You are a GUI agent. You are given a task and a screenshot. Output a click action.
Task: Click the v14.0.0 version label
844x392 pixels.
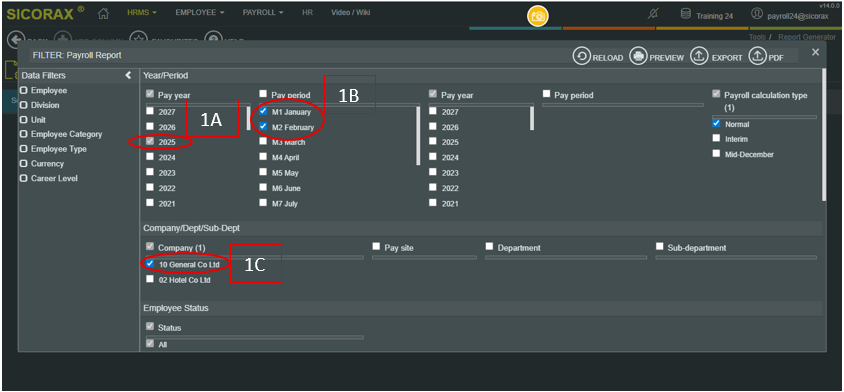830,5
